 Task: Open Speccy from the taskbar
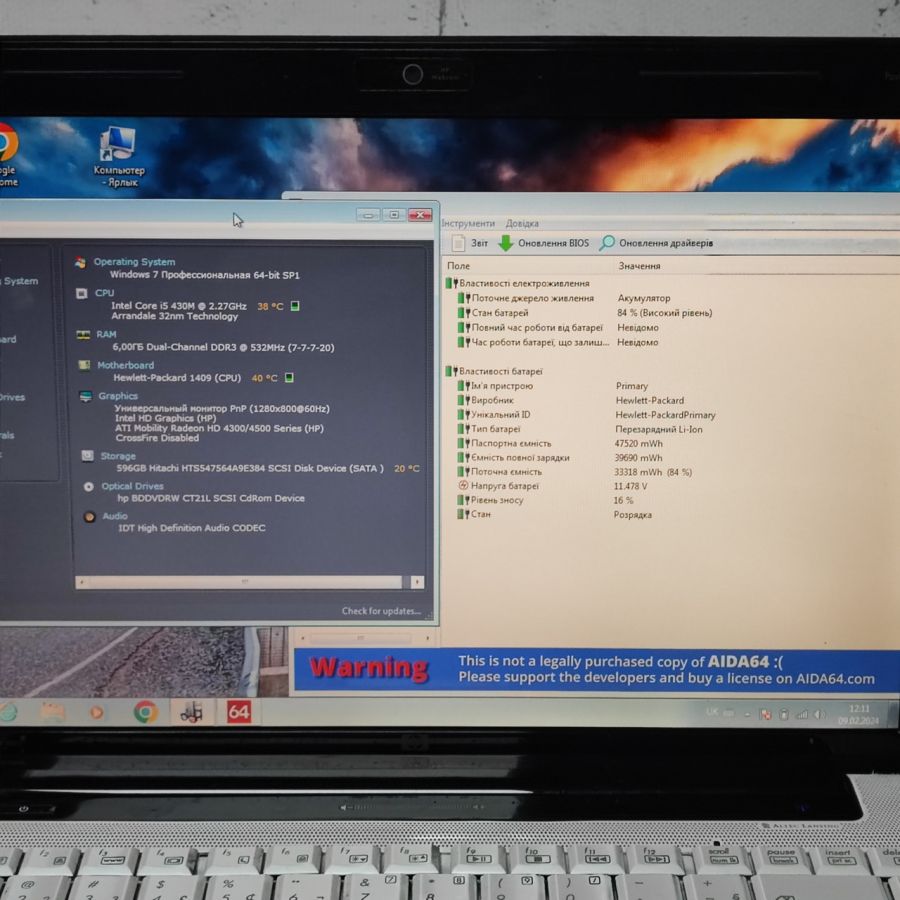point(191,712)
